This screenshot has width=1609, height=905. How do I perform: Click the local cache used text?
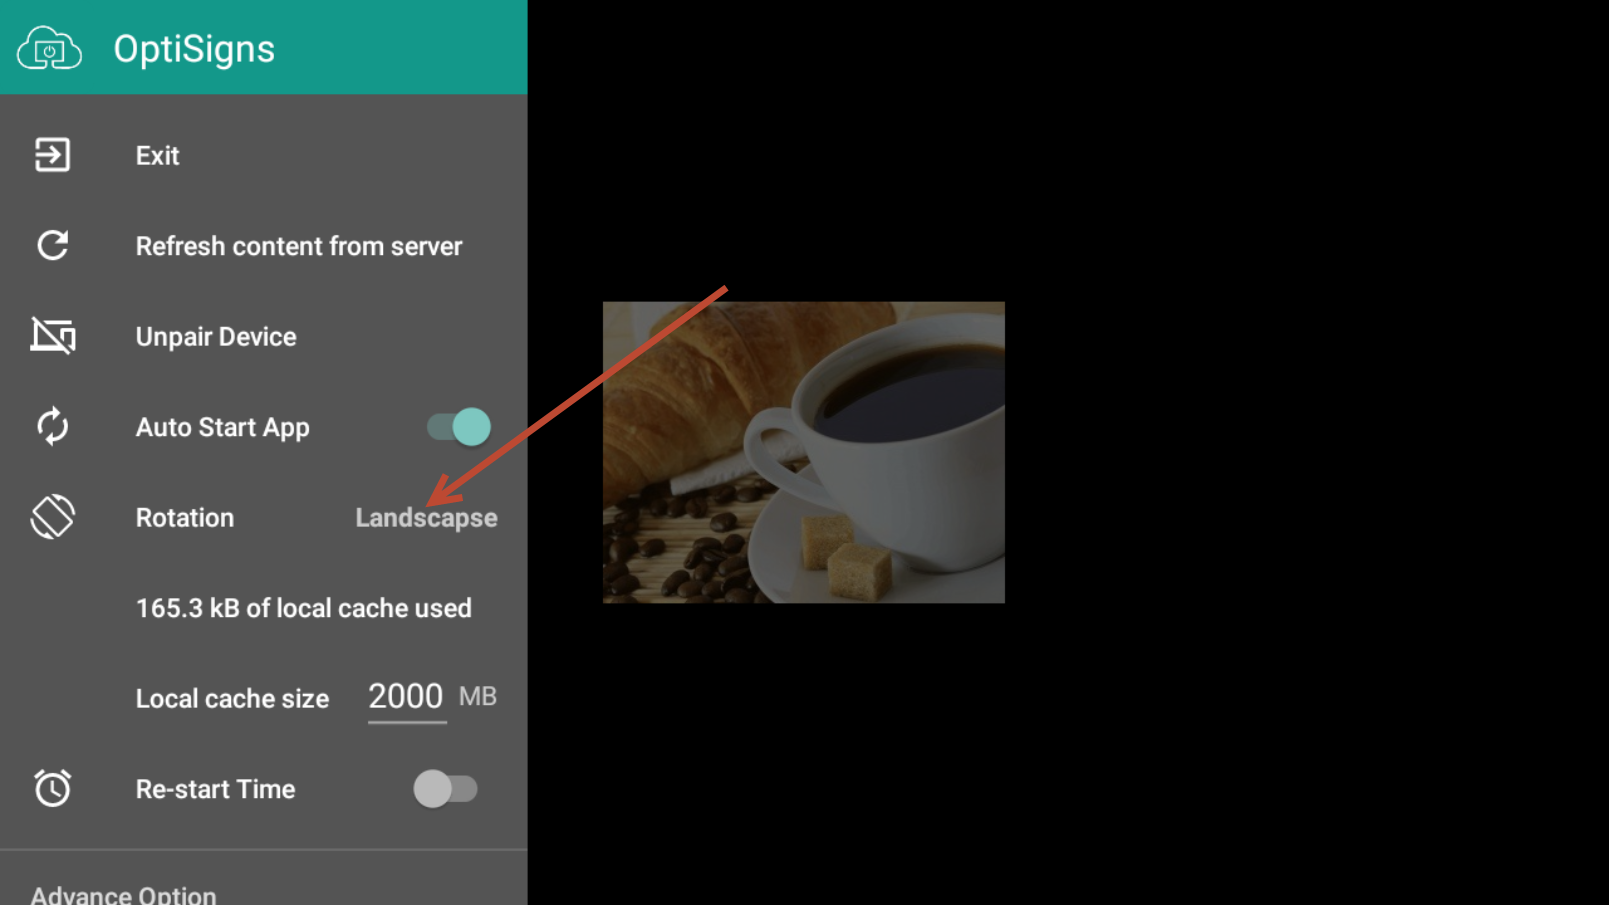point(304,608)
